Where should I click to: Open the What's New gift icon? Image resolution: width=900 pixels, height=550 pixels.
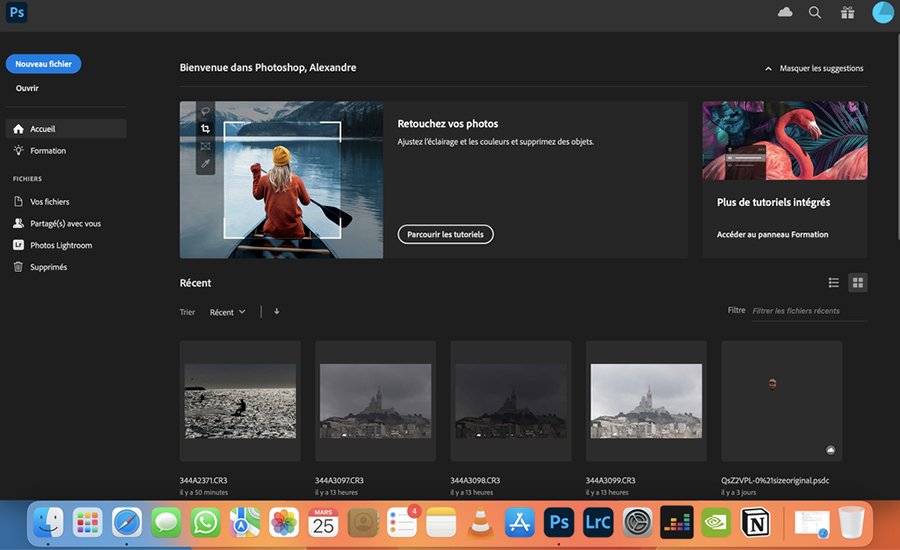(847, 13)
